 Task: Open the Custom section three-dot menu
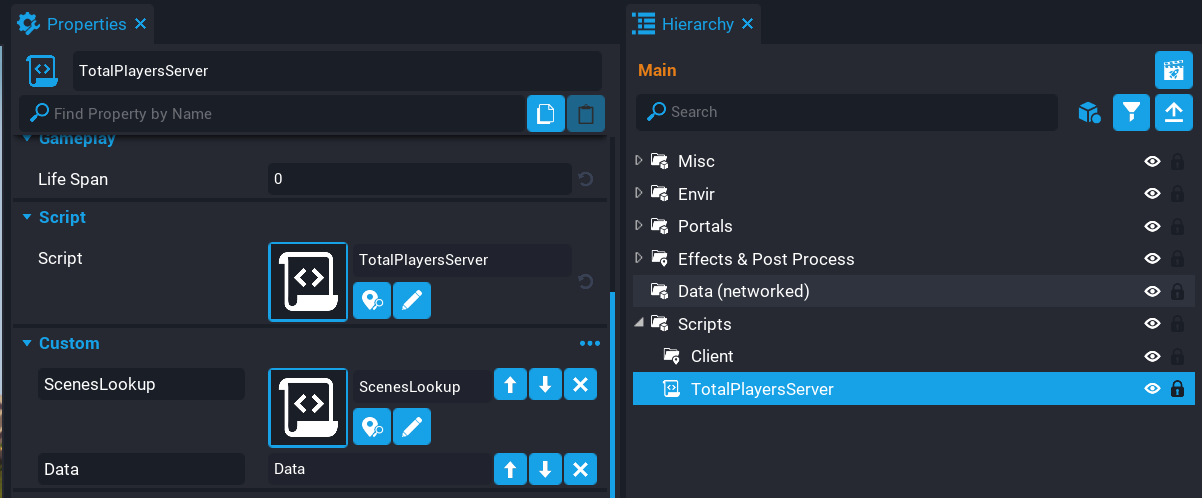(x=590, y=343)
